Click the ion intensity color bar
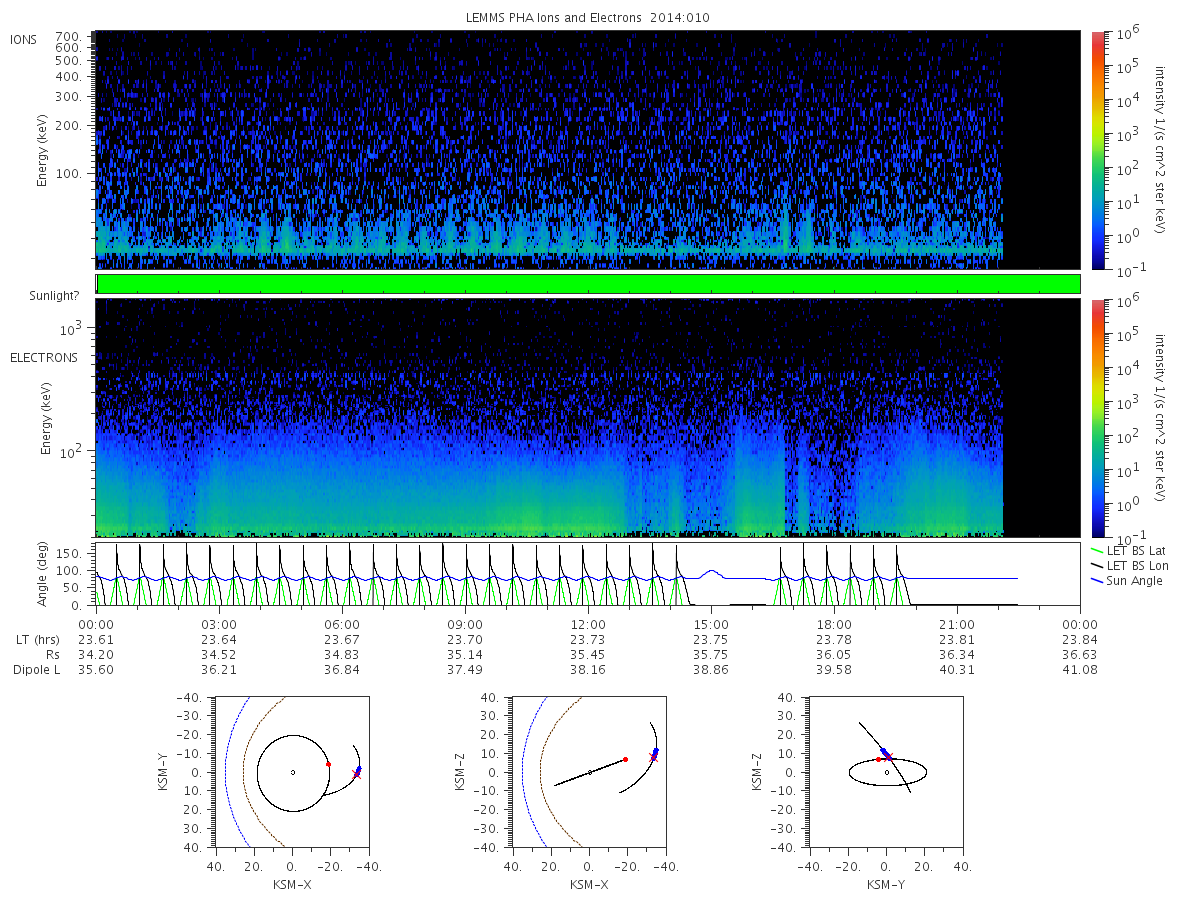 coord(1097,150)
